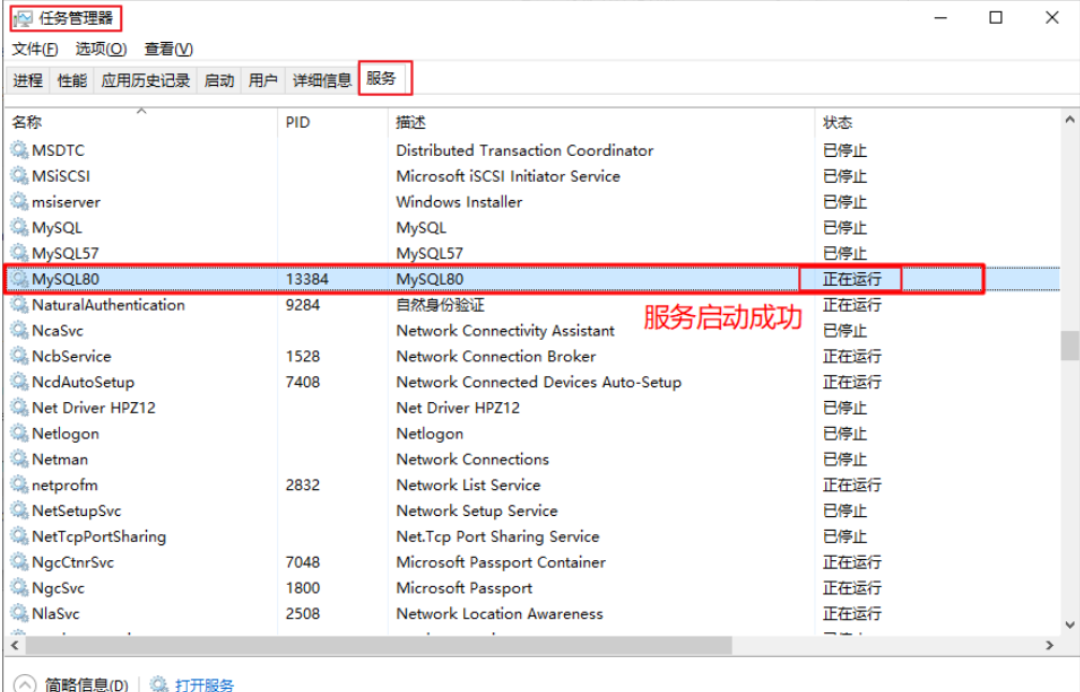Click the 正在运行 status of MySQL80
This screenshot has height=692, width=1080.
[x=852, y=279]
